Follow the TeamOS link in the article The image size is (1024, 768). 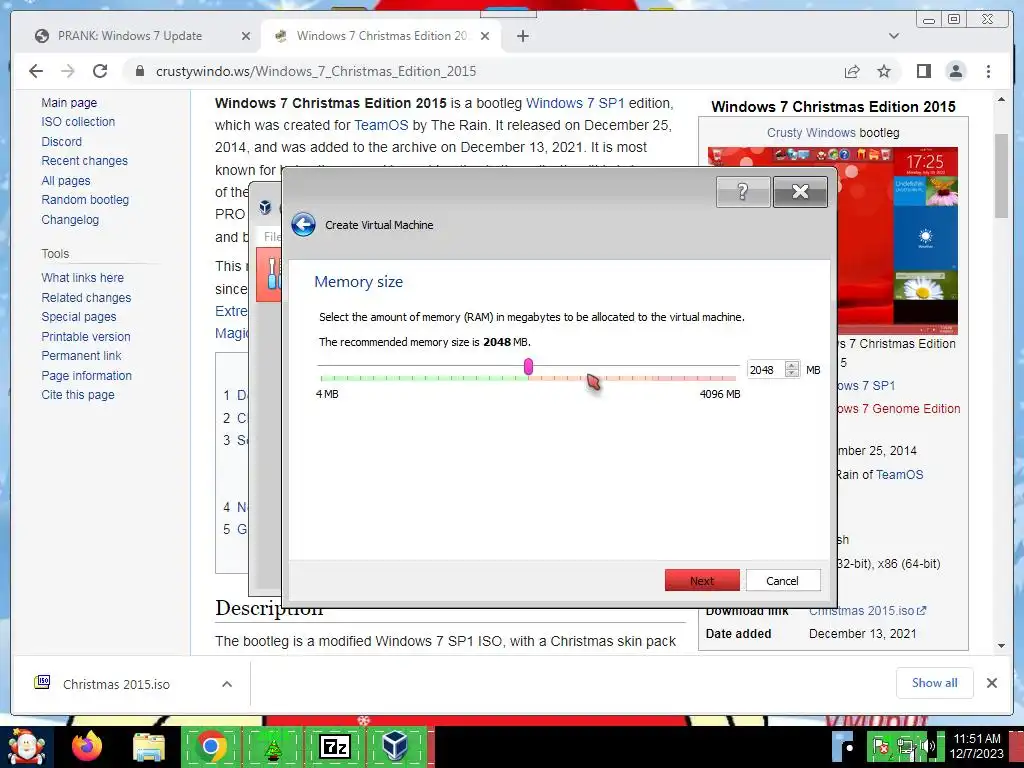point(381,125)
